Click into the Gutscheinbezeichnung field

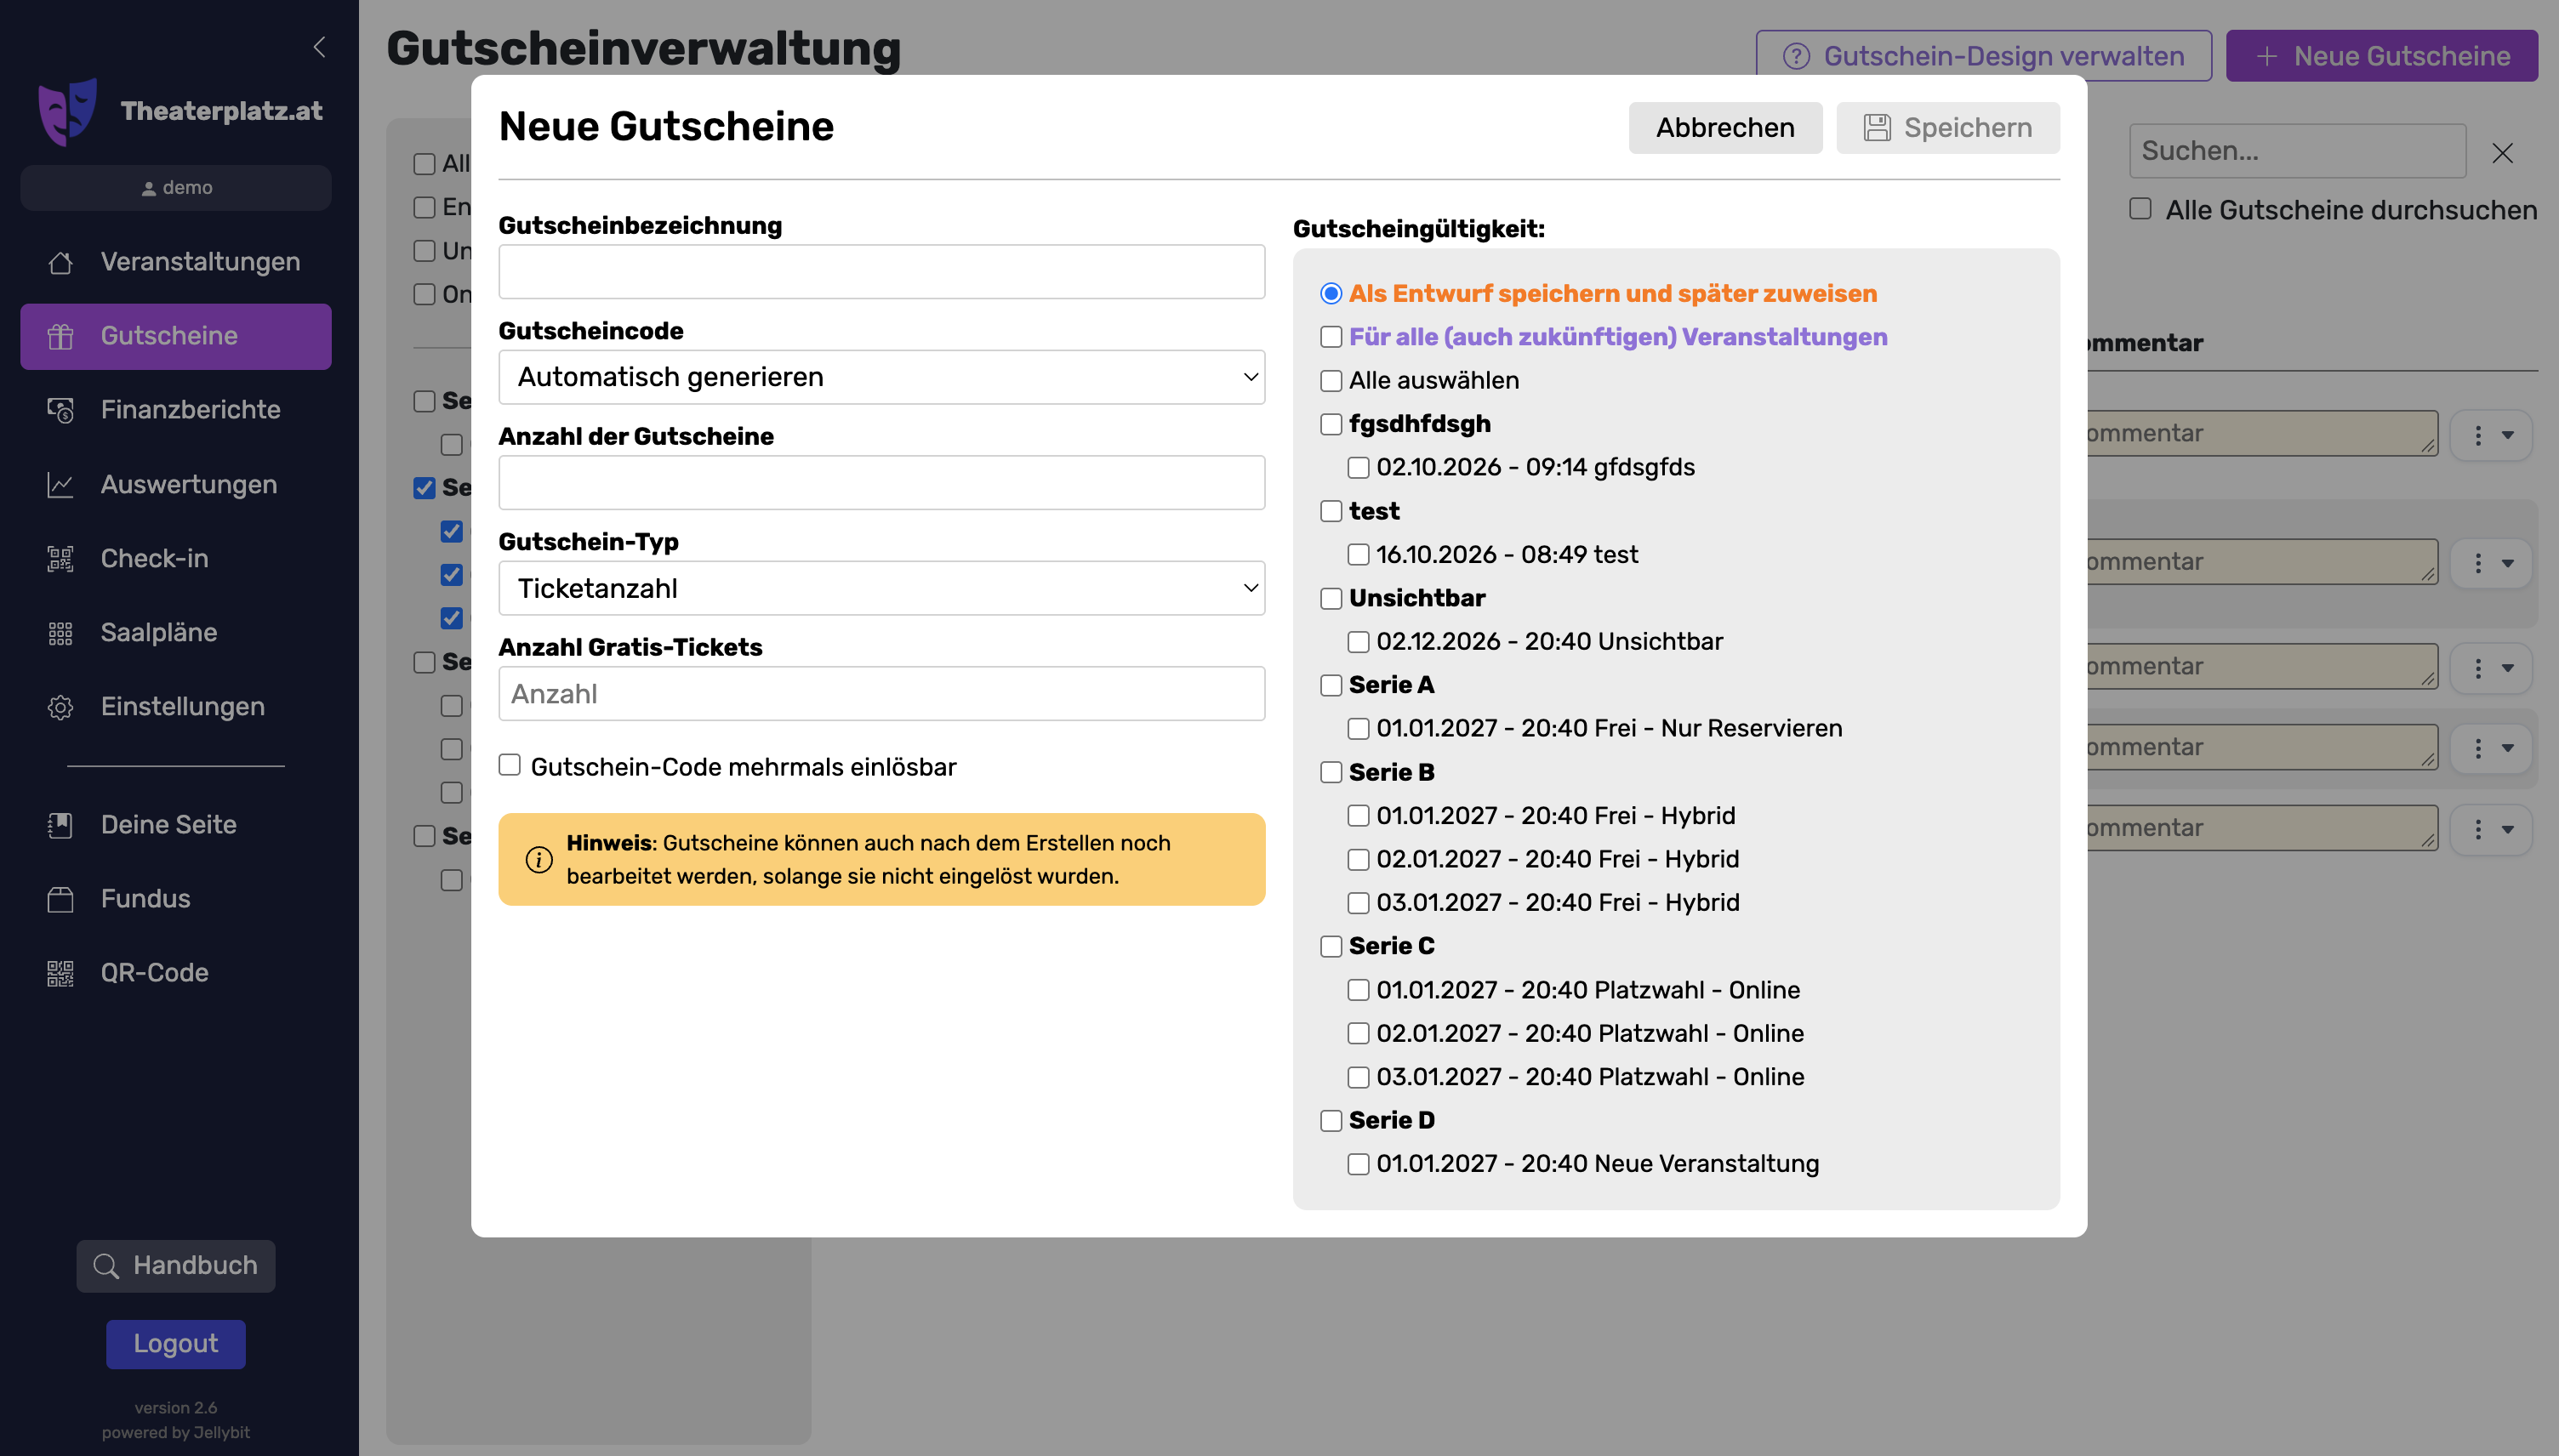tap(882, 272)
